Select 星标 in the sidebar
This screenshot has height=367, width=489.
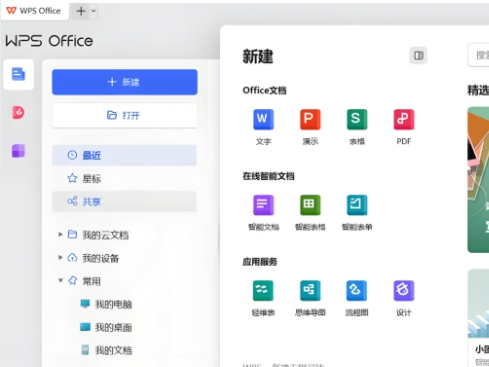(124, 179)
